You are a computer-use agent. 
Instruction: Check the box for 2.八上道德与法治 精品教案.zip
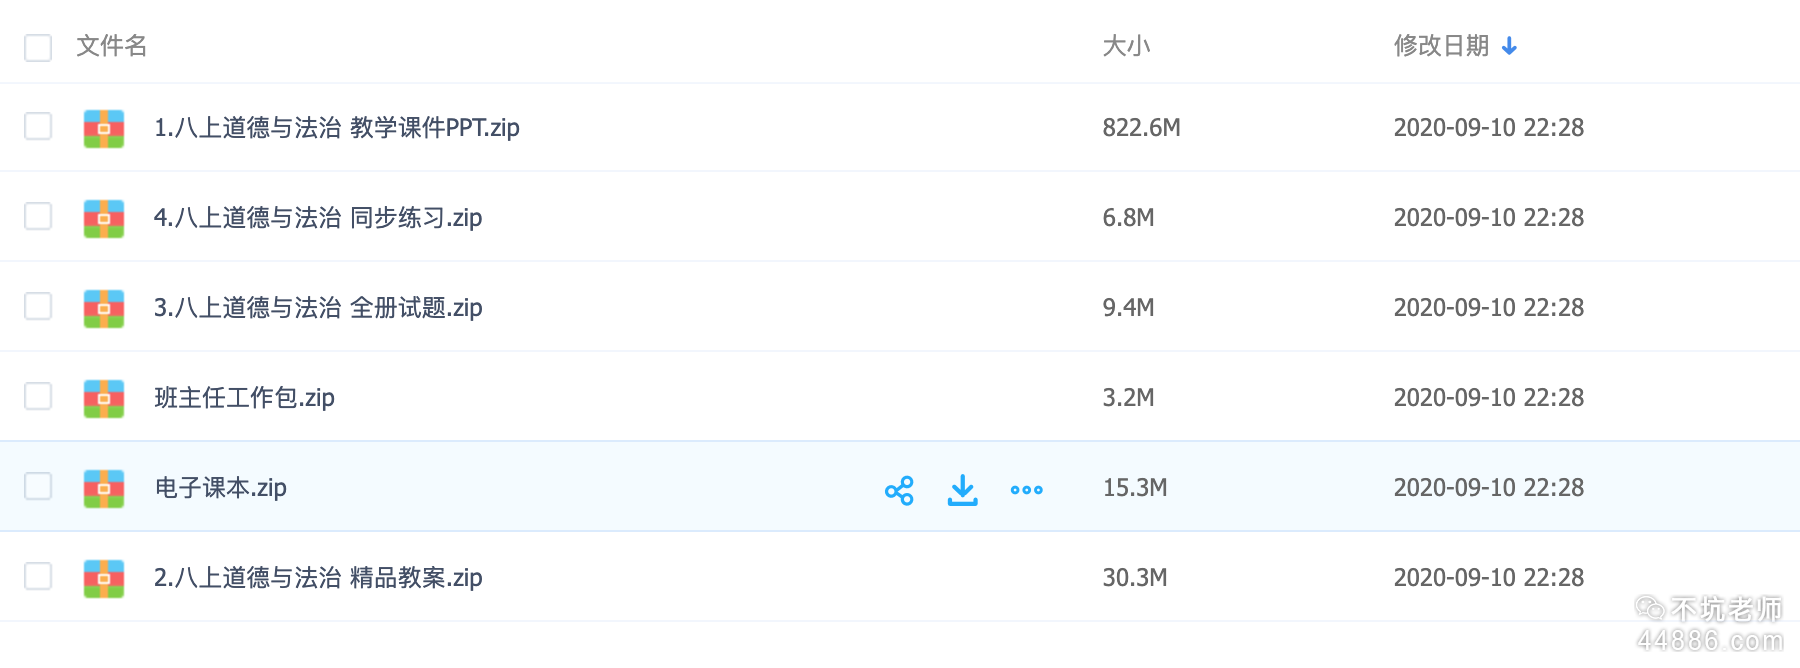click(x=38, y=577)
